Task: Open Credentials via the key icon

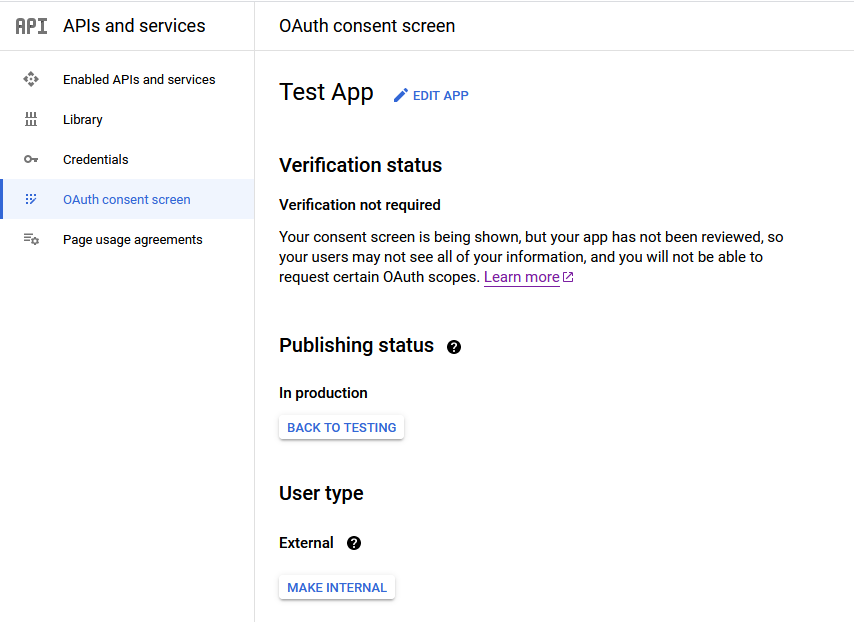Action: coord(31,159)
